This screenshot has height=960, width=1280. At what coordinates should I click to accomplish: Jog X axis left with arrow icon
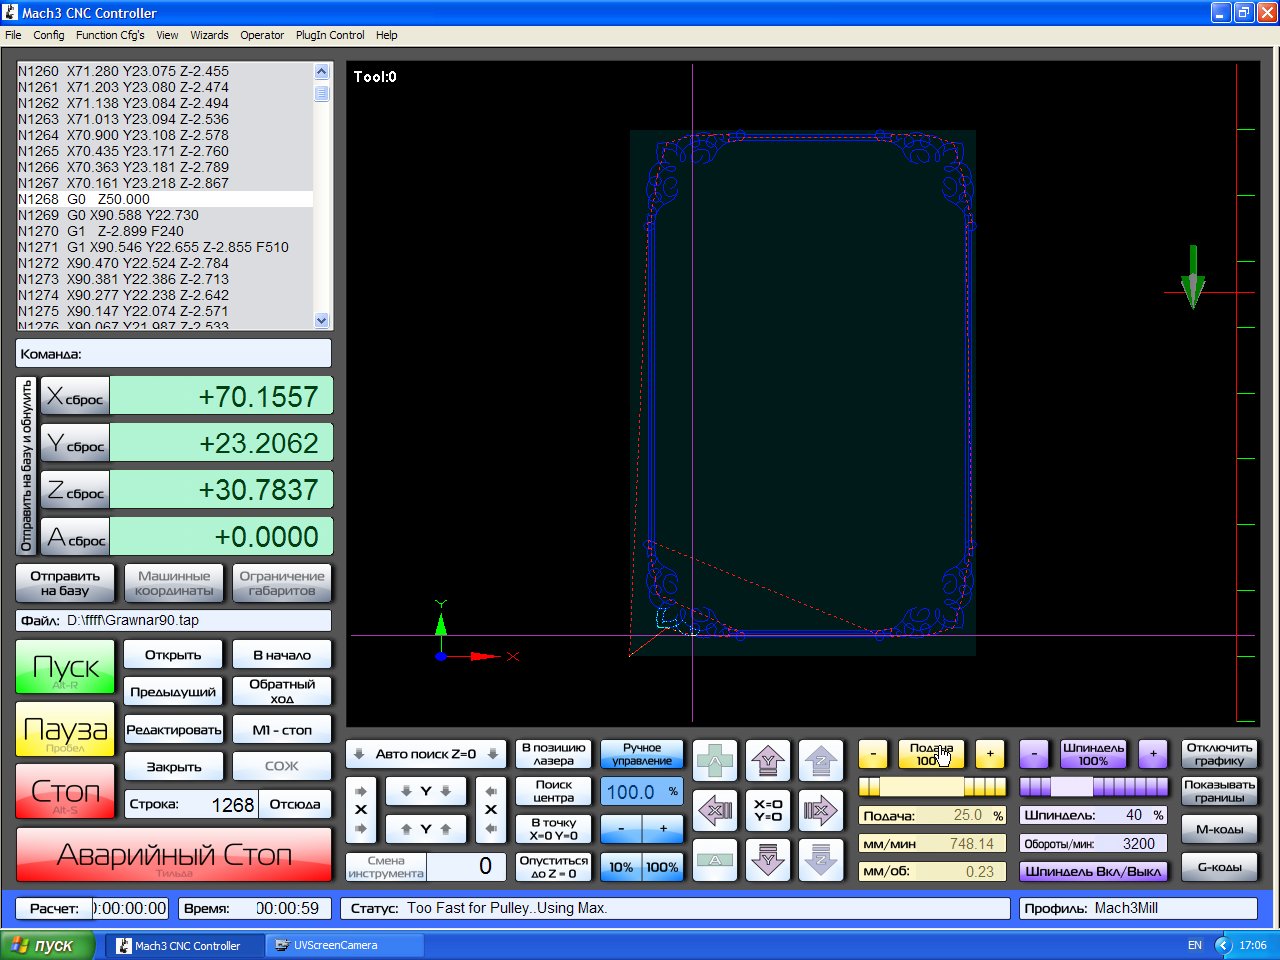pyautogui.click(x=716, y=810)
